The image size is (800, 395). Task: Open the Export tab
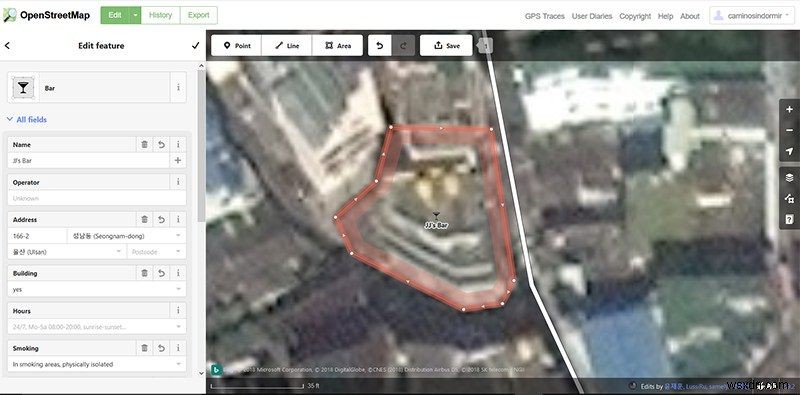198,15
